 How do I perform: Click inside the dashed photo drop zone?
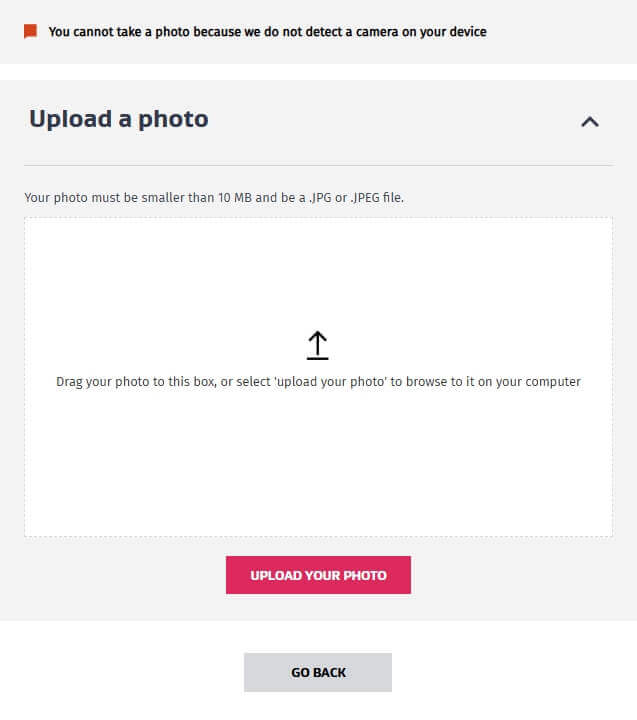pyautogui.click(x=318, y=460)
